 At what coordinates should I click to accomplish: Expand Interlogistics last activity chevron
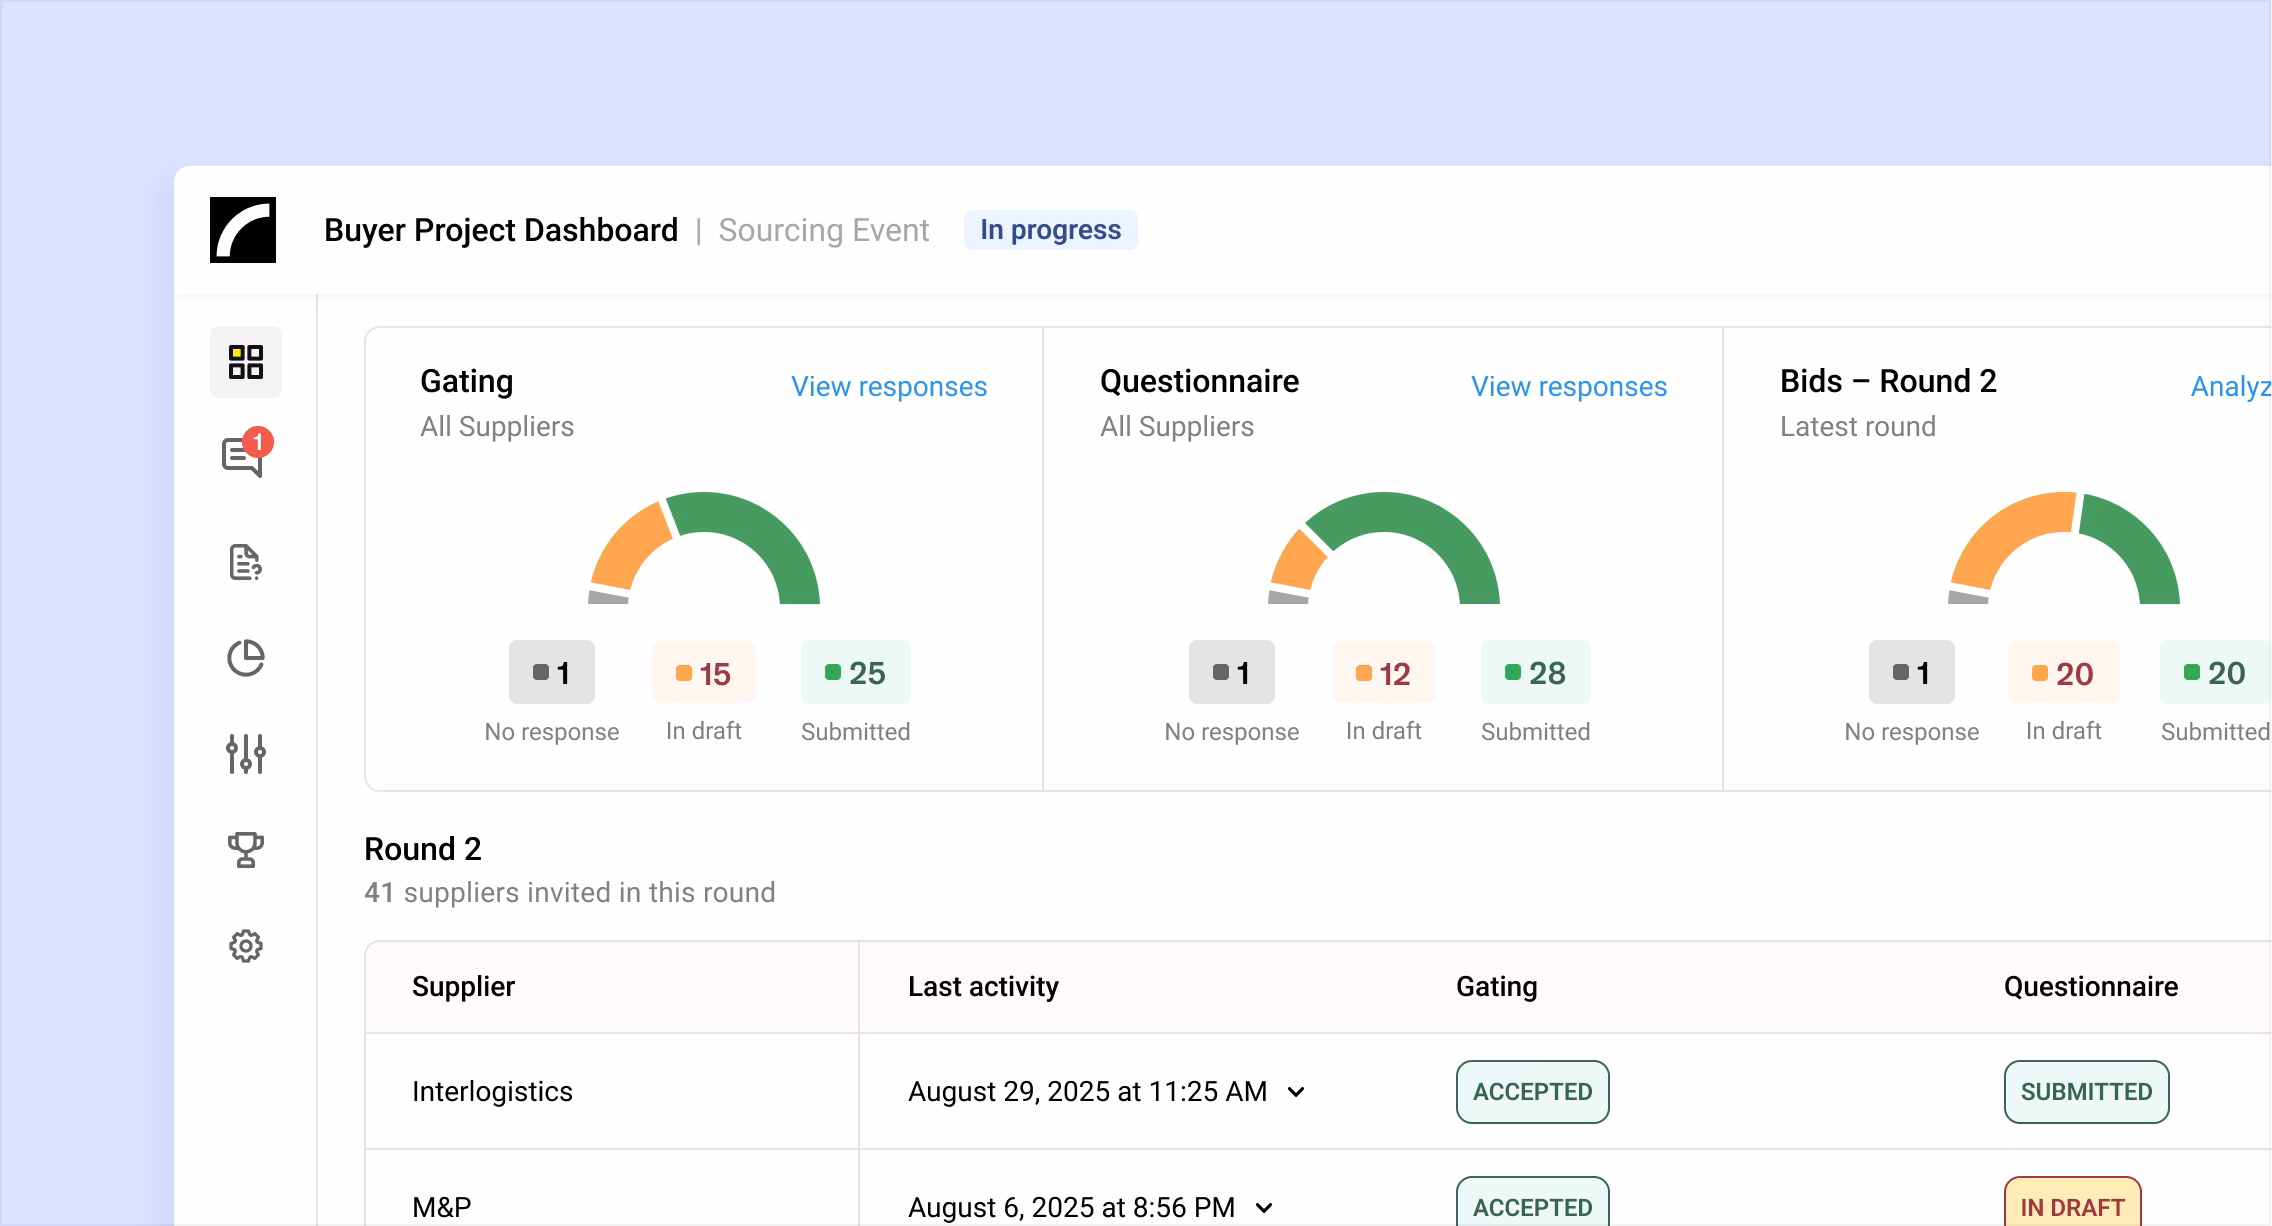coord(1296,1092)
